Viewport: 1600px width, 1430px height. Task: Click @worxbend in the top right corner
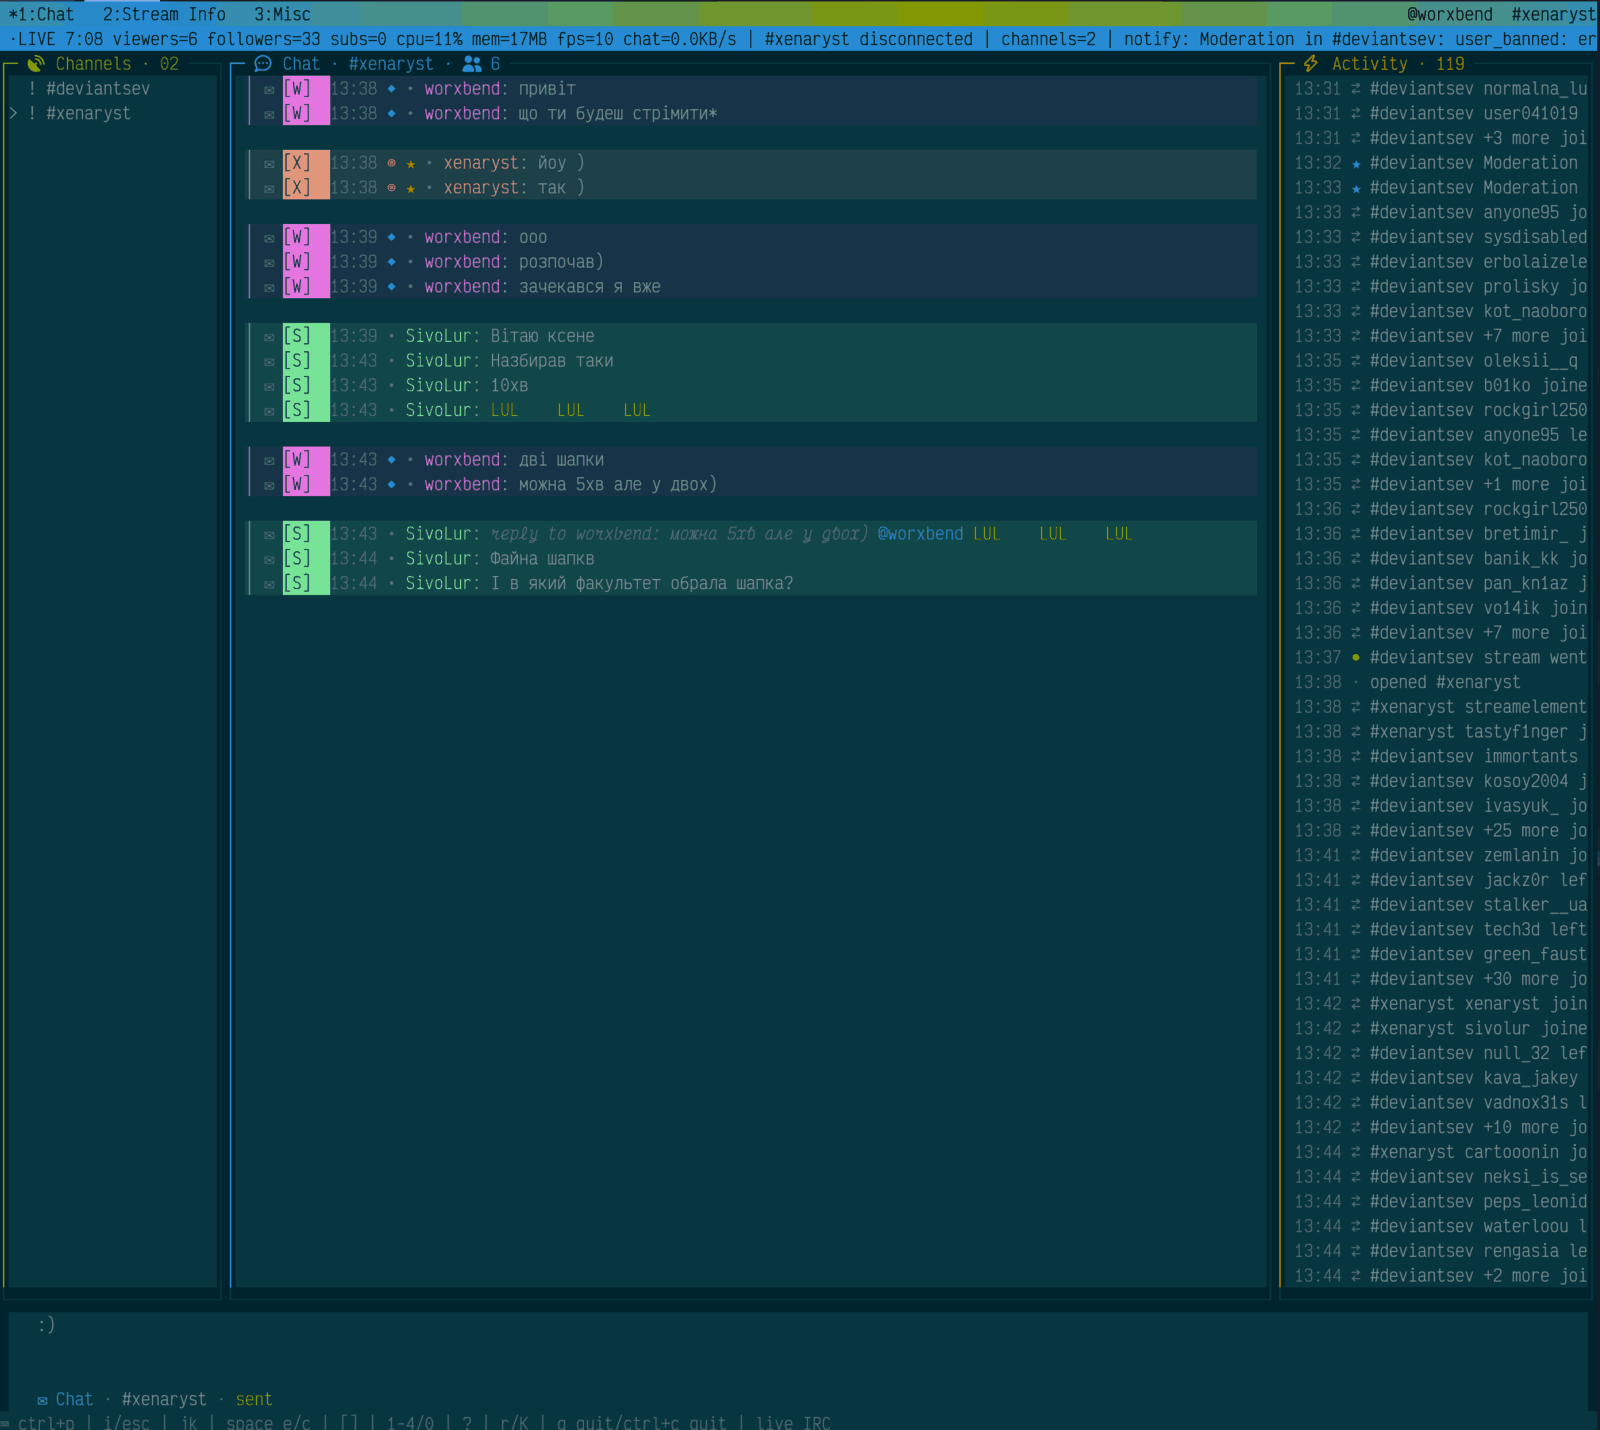pos(1449,14)
